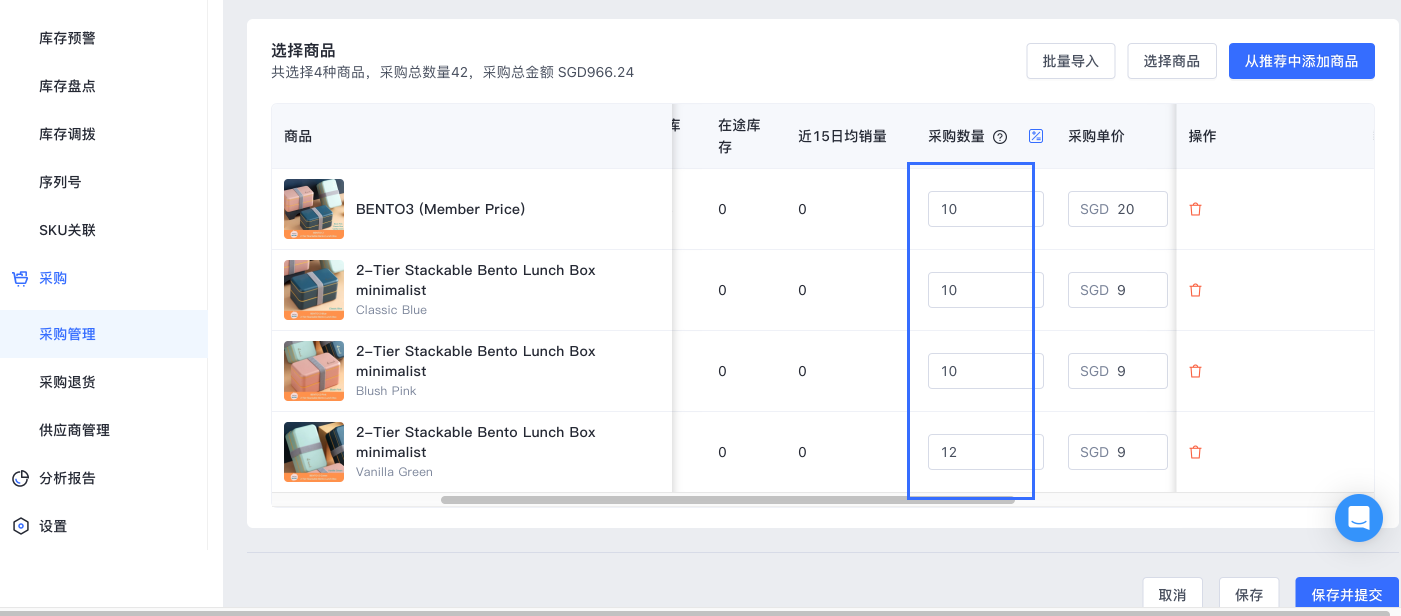1401x616 pixels.
Task: Click the 批量导入 button
Action: pos(1070,61)
